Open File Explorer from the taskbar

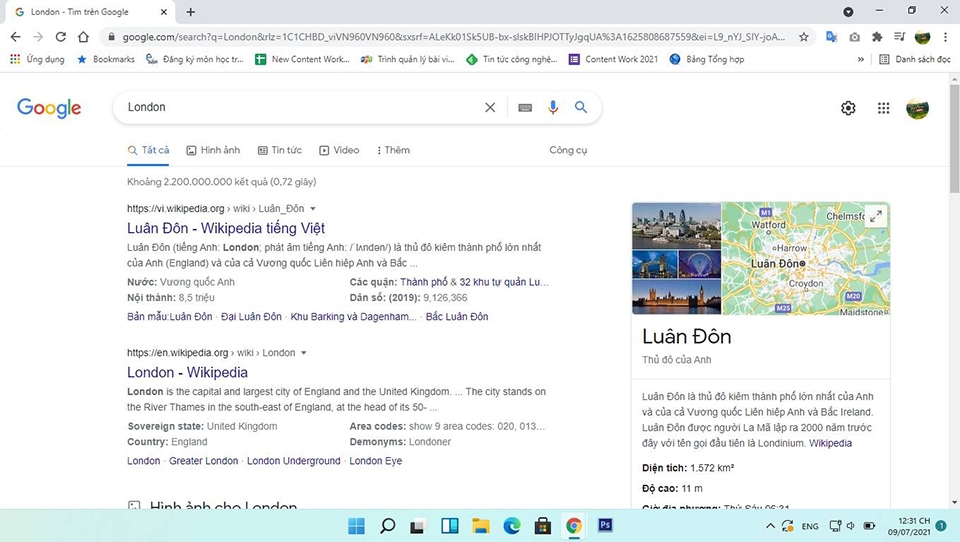click(x=481, y=525)
